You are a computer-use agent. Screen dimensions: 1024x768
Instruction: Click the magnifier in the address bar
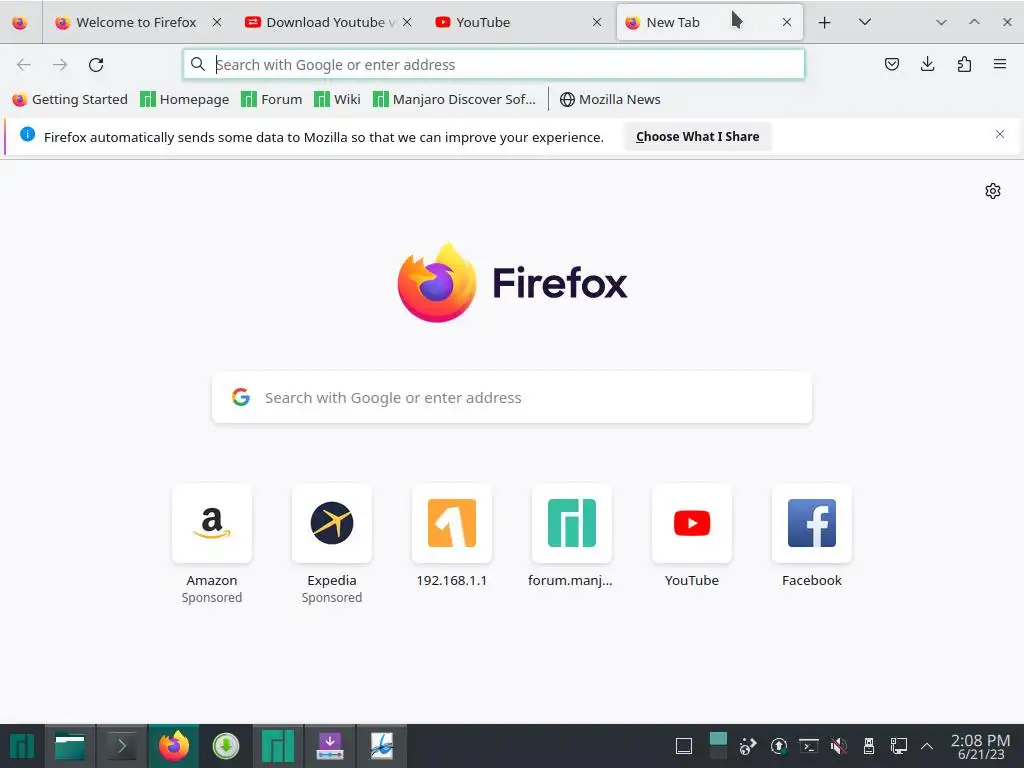click(197, 64)
